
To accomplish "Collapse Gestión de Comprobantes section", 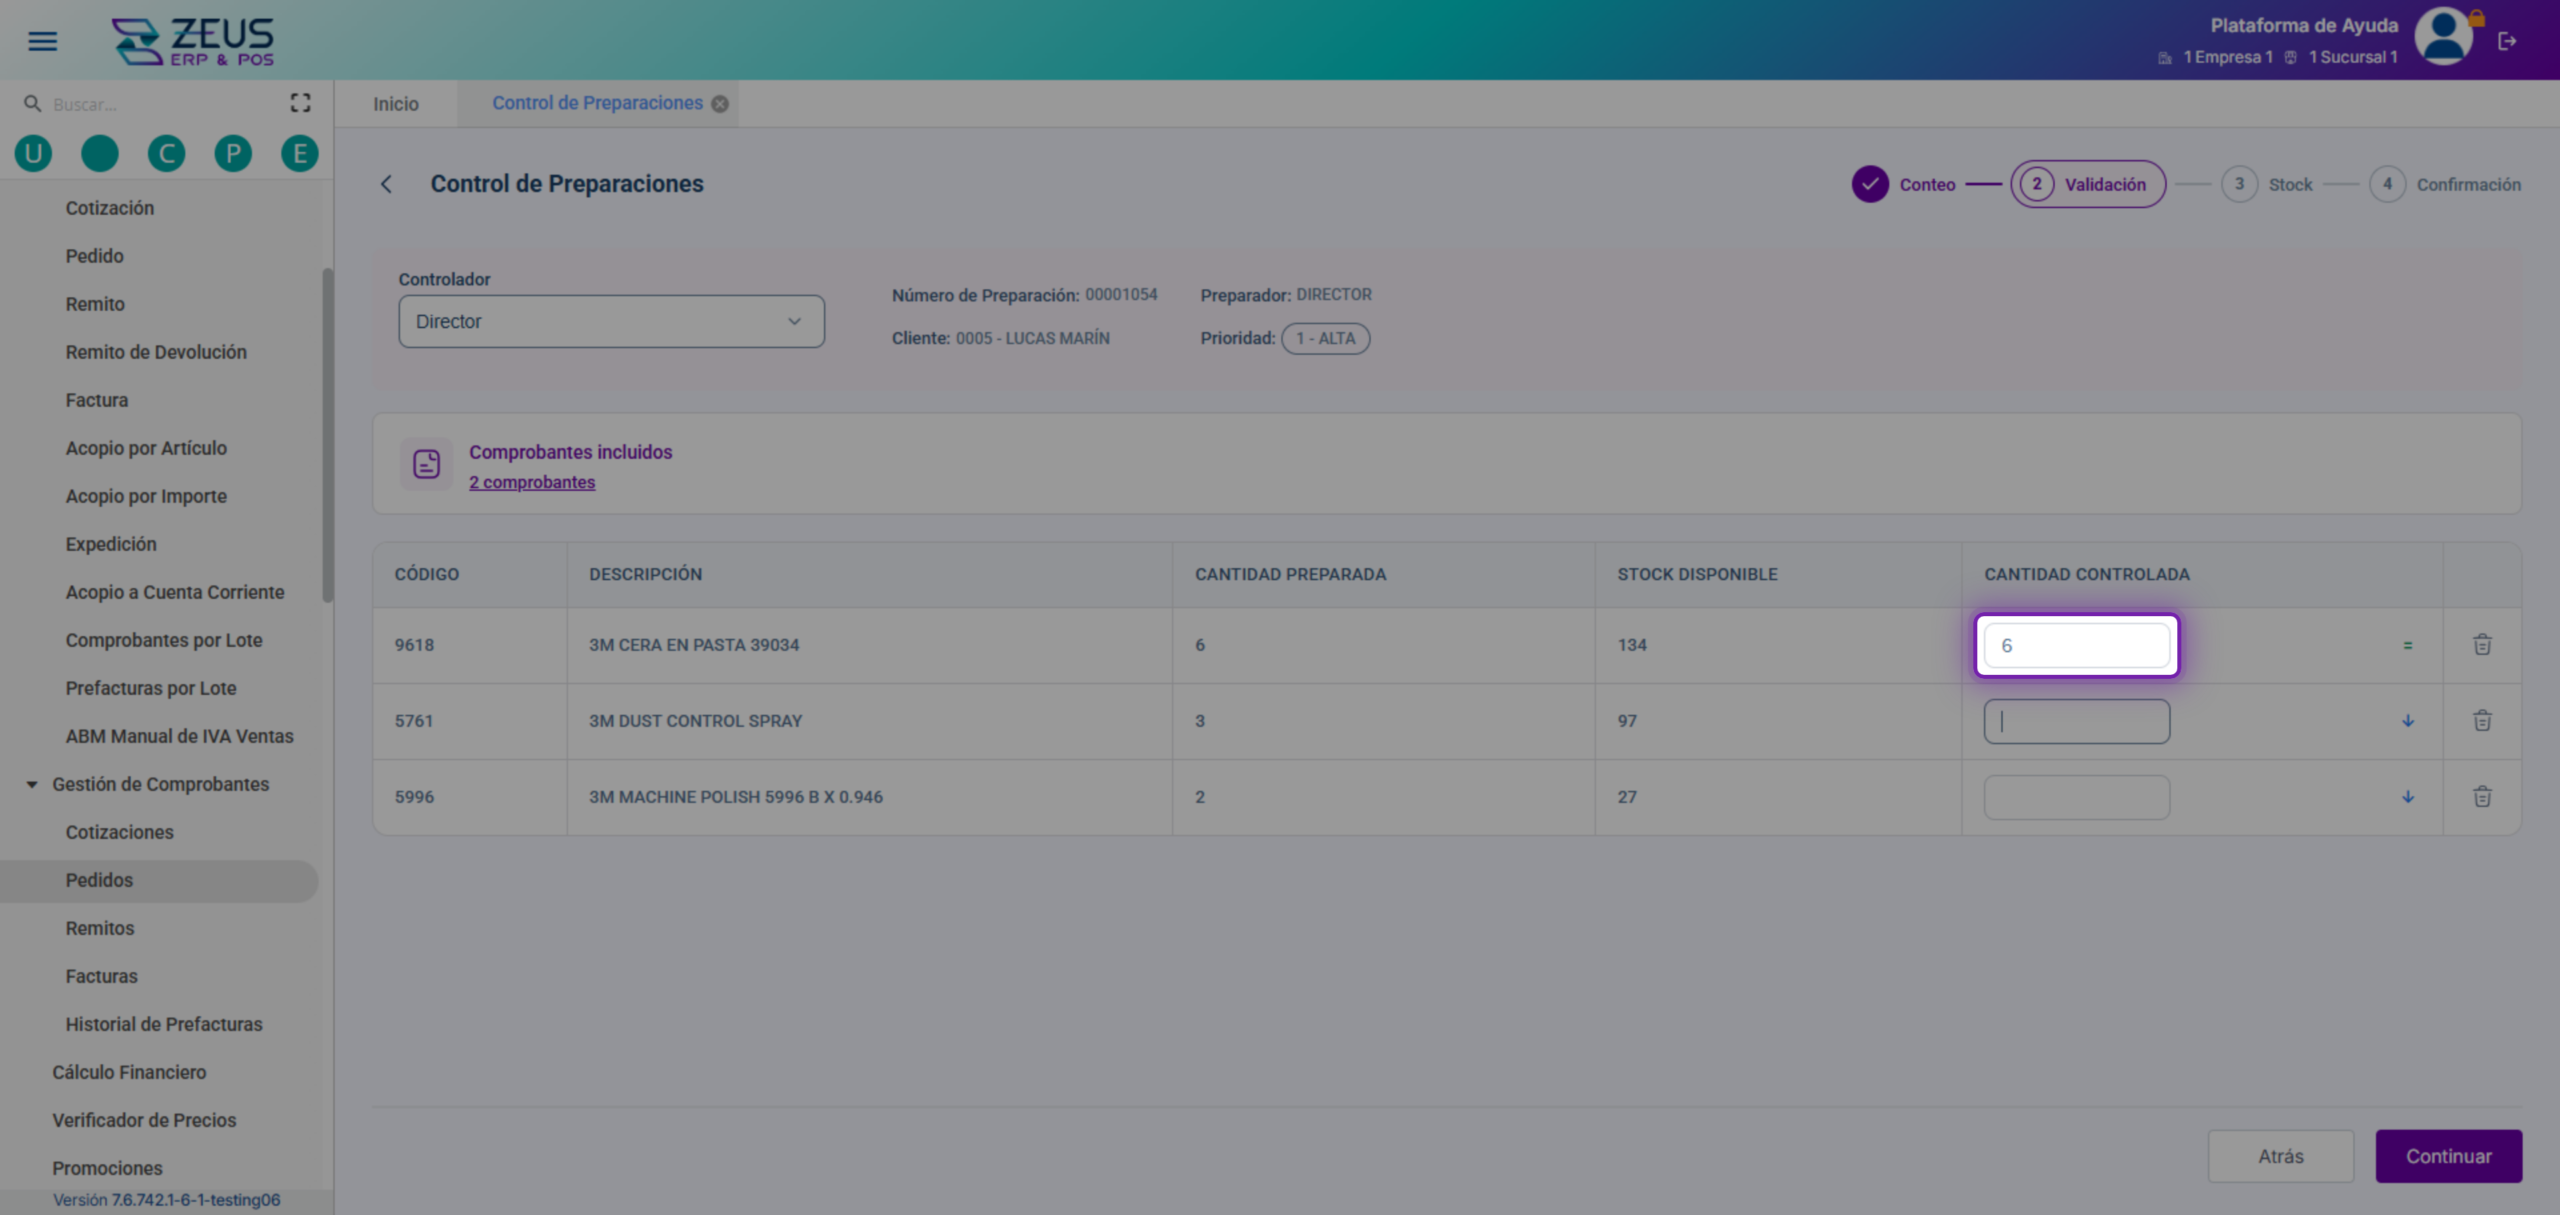I will pos(32,784).
